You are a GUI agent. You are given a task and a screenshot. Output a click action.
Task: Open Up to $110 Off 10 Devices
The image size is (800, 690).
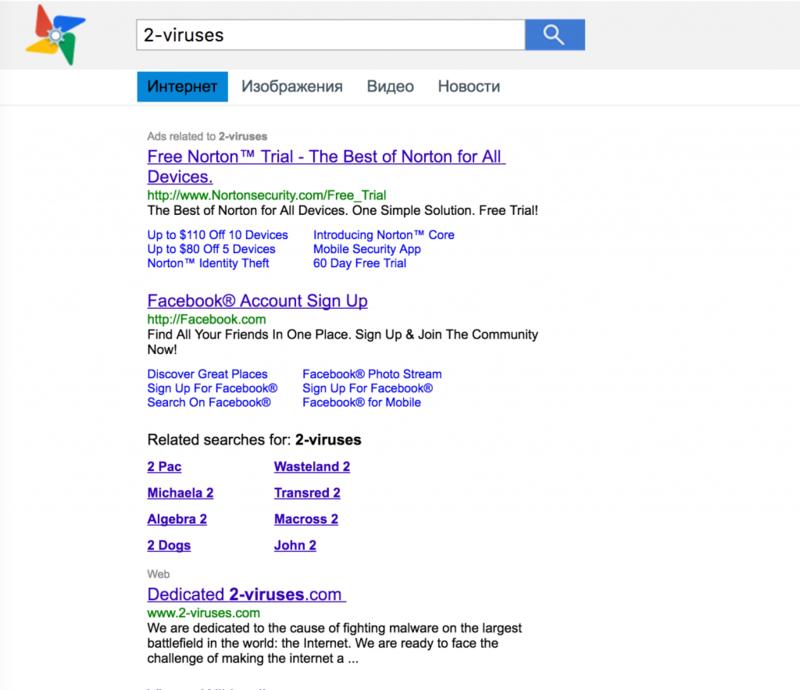[x=217, y=235]
